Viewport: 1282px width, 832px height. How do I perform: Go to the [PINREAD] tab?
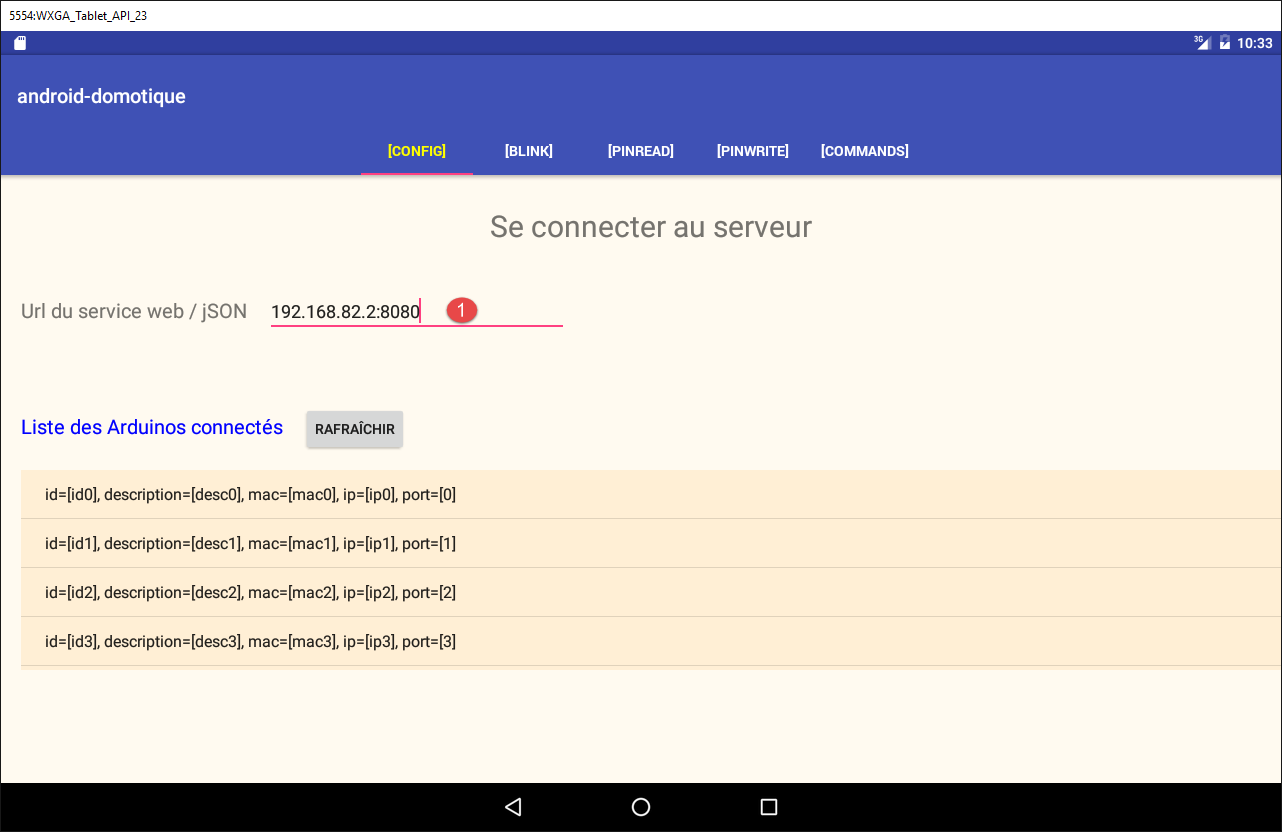point(641,151)
